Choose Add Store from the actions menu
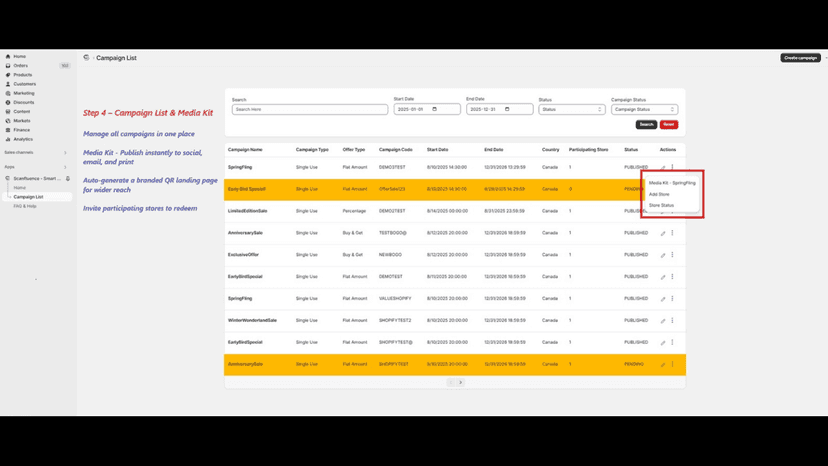 coord(659,194)
